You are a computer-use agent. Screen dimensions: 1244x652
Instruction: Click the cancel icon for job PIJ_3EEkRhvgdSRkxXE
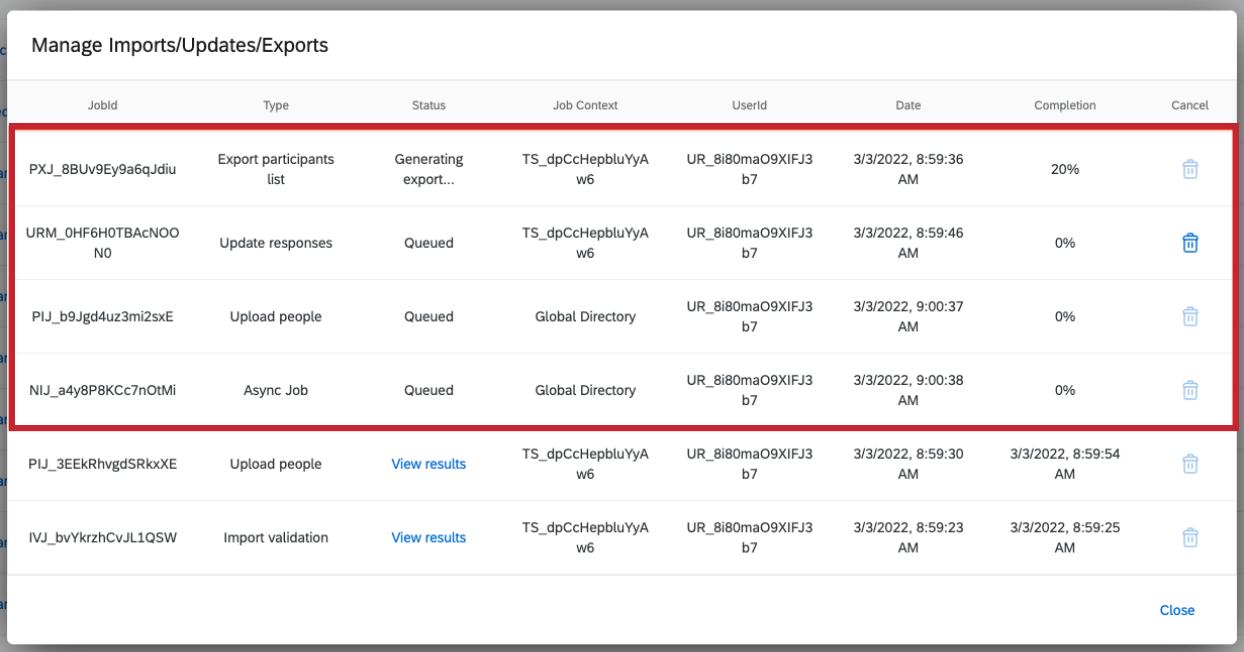tap(1190, 463)
